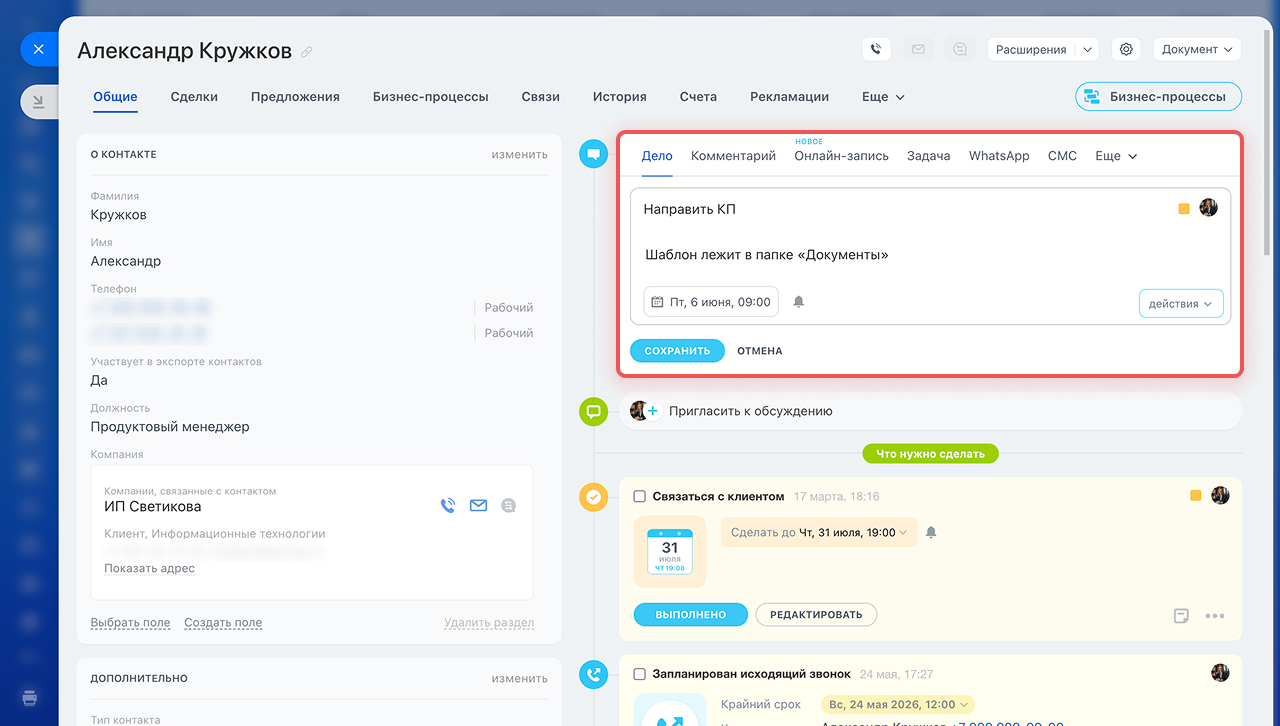The height and width of the screenshot is (726, 1280).
Task: Select the Дело tab in the timeline editor
Action: pyautogui.click(x=657, y=156)
